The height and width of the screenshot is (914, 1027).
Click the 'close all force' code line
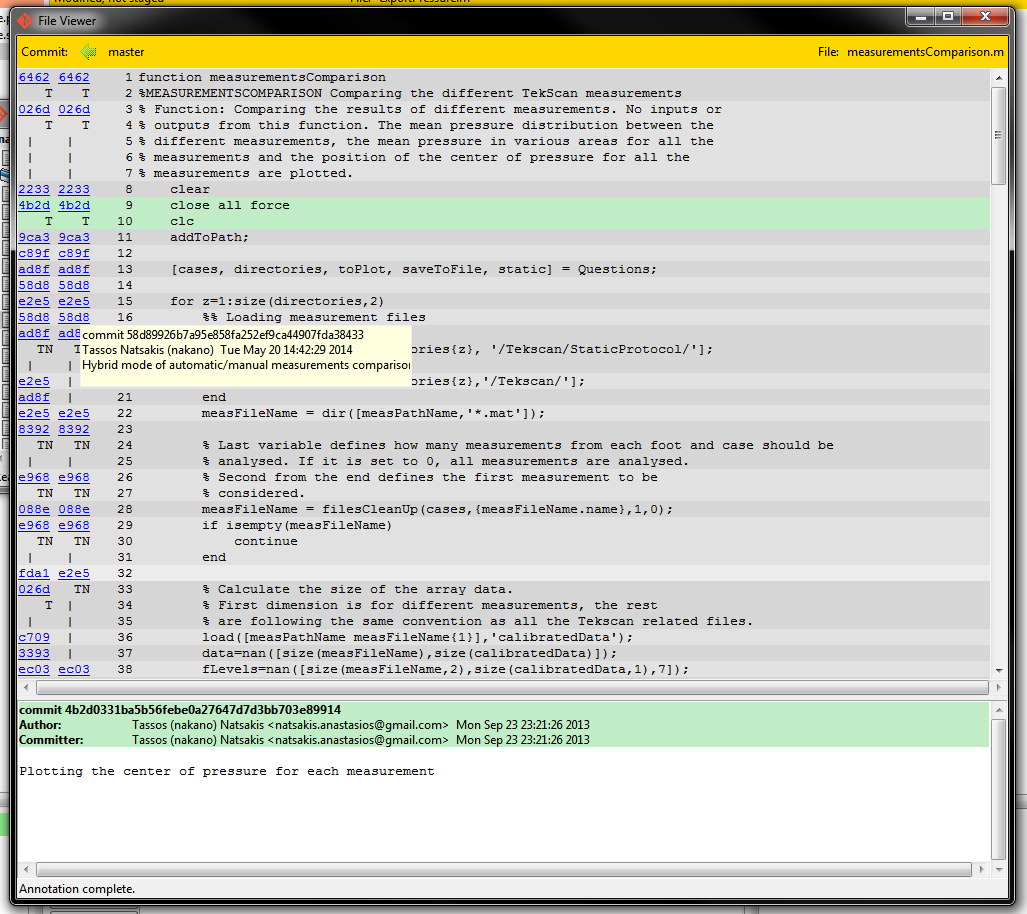[x=230, y=205]
